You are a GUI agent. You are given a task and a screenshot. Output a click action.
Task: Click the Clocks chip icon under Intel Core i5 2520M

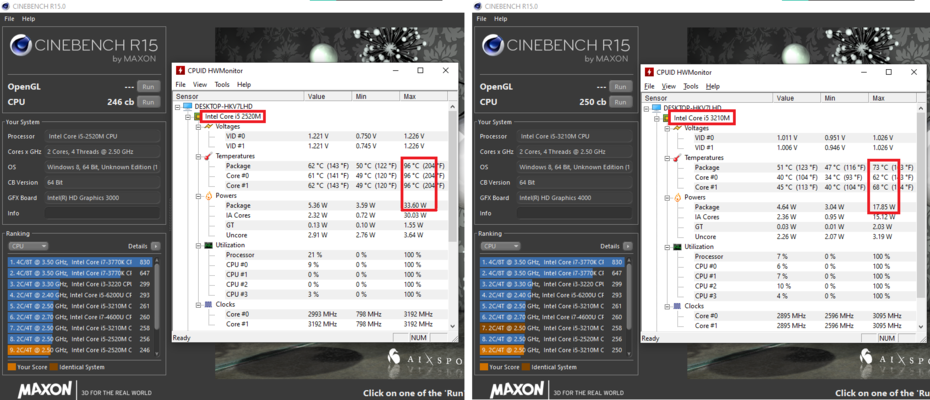point(208,304)
